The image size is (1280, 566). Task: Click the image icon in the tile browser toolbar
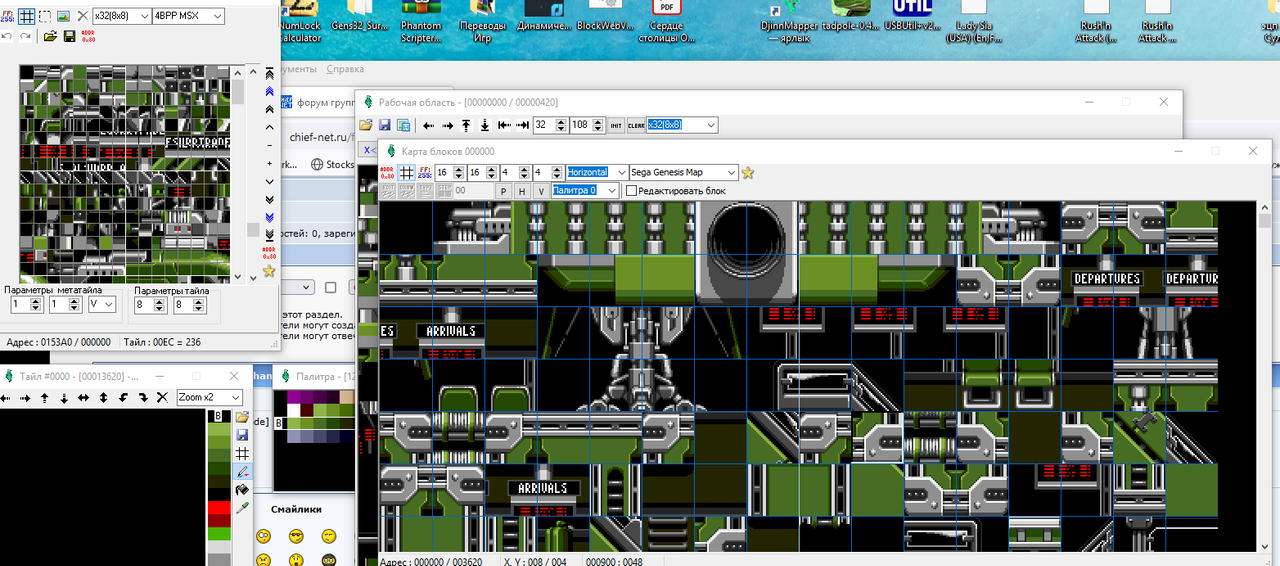(63, 16)
